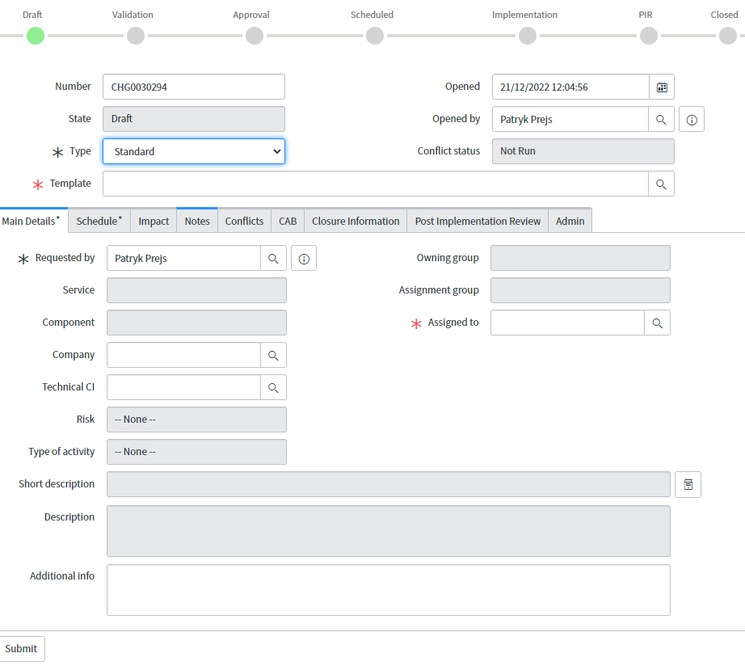Click the PIR stage marker
745x671 pixels.
coord(649,36)
